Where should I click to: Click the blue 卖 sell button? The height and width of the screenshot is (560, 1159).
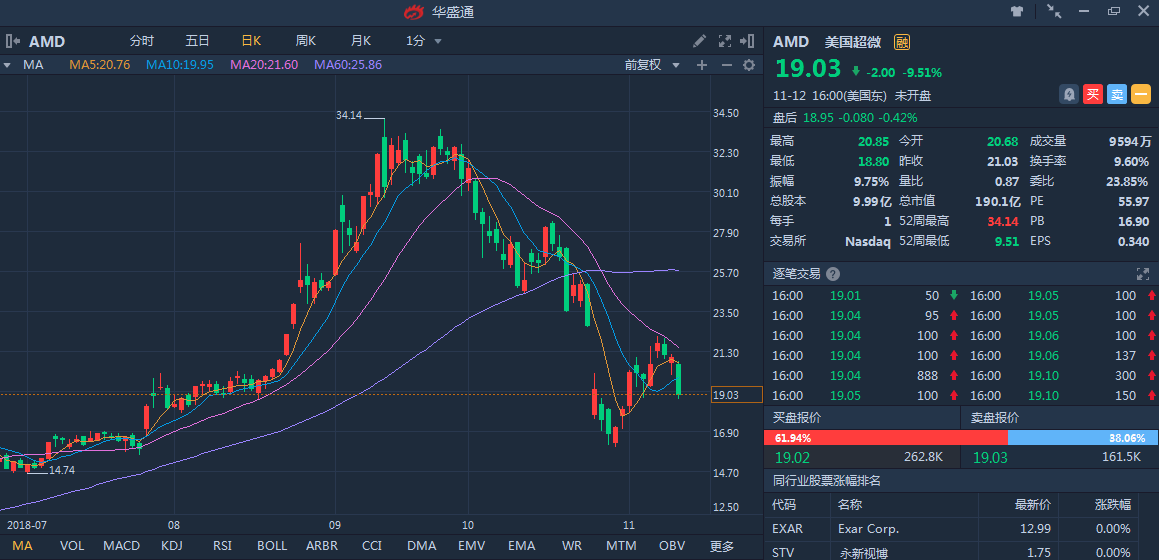click(x=1117, y=94)
